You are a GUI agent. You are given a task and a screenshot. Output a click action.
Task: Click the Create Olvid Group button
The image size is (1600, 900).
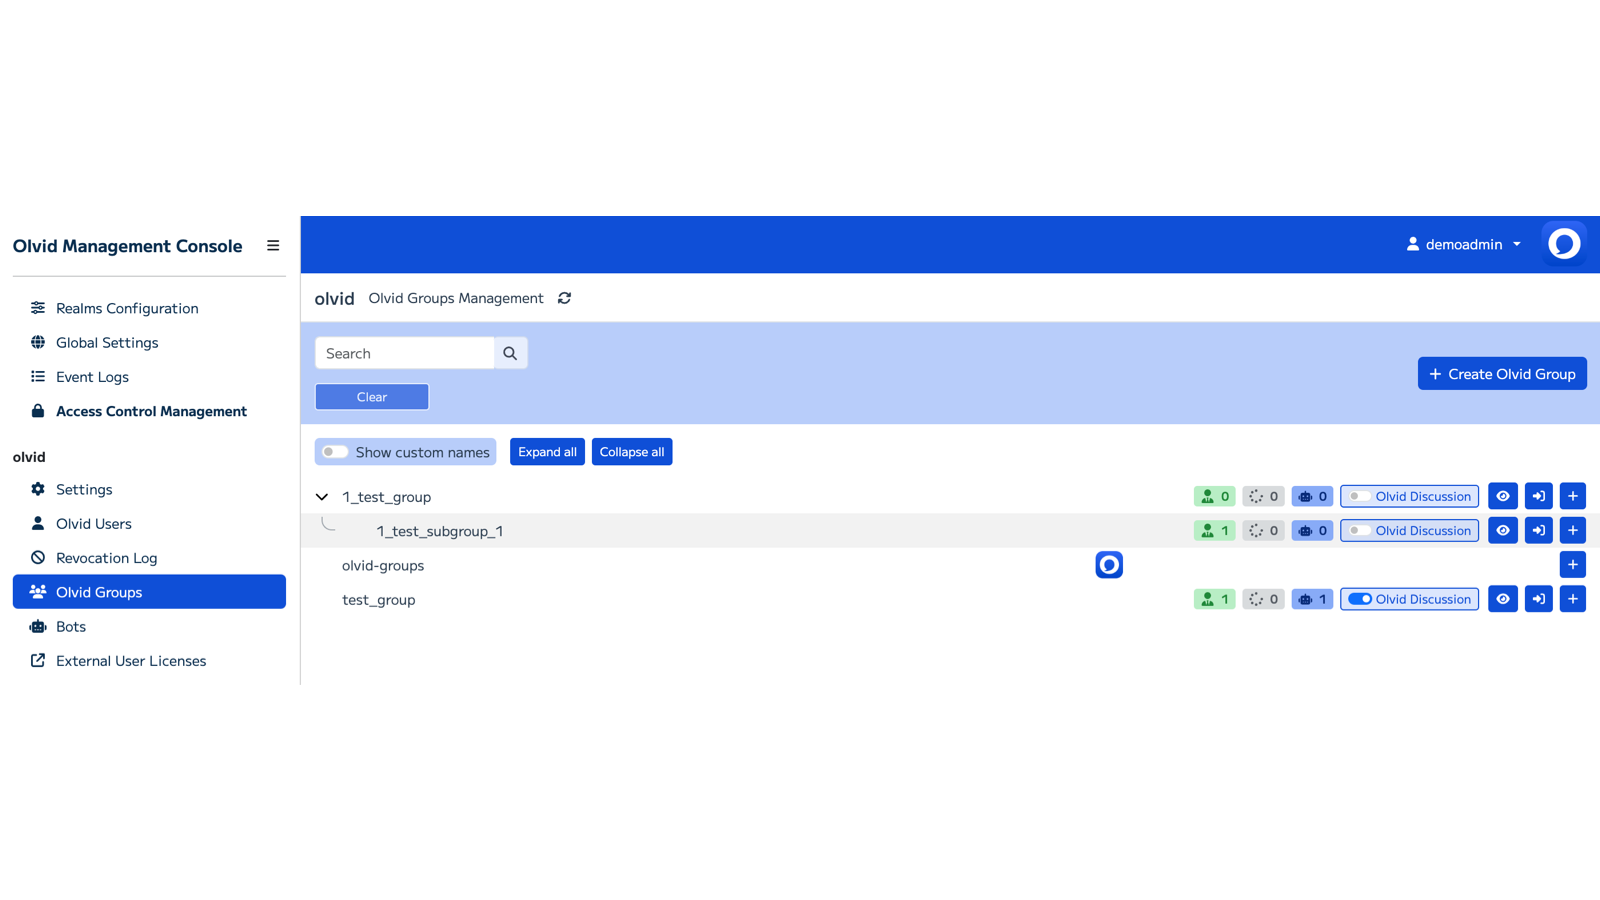point(1501,373)
